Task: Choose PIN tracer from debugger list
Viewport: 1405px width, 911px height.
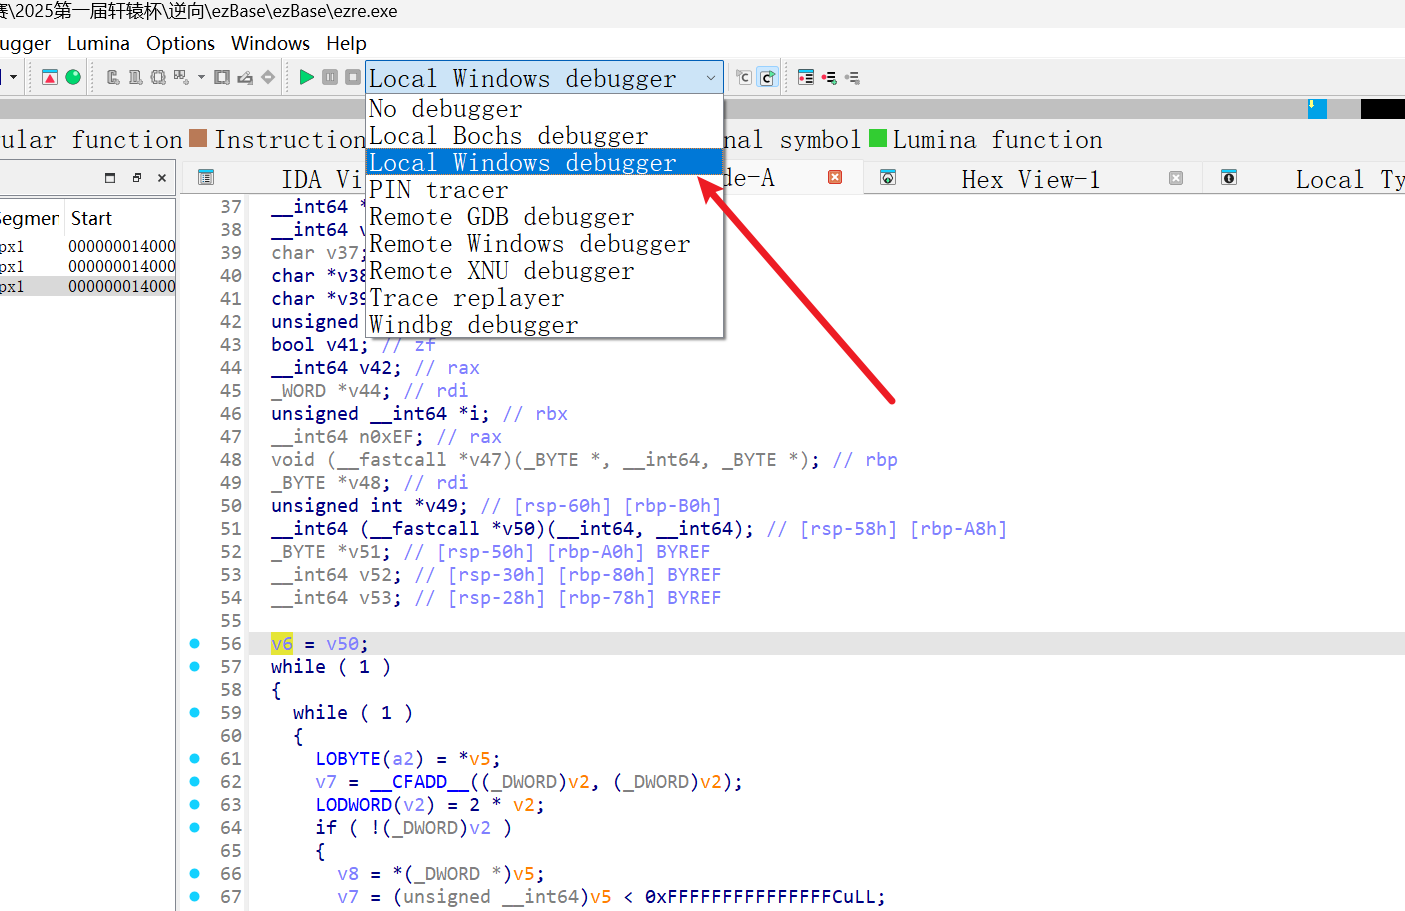Action: tap(545, 189)
